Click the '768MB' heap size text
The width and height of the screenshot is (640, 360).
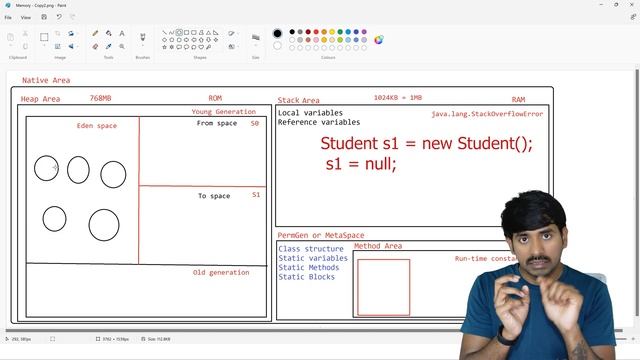point(100,98)
